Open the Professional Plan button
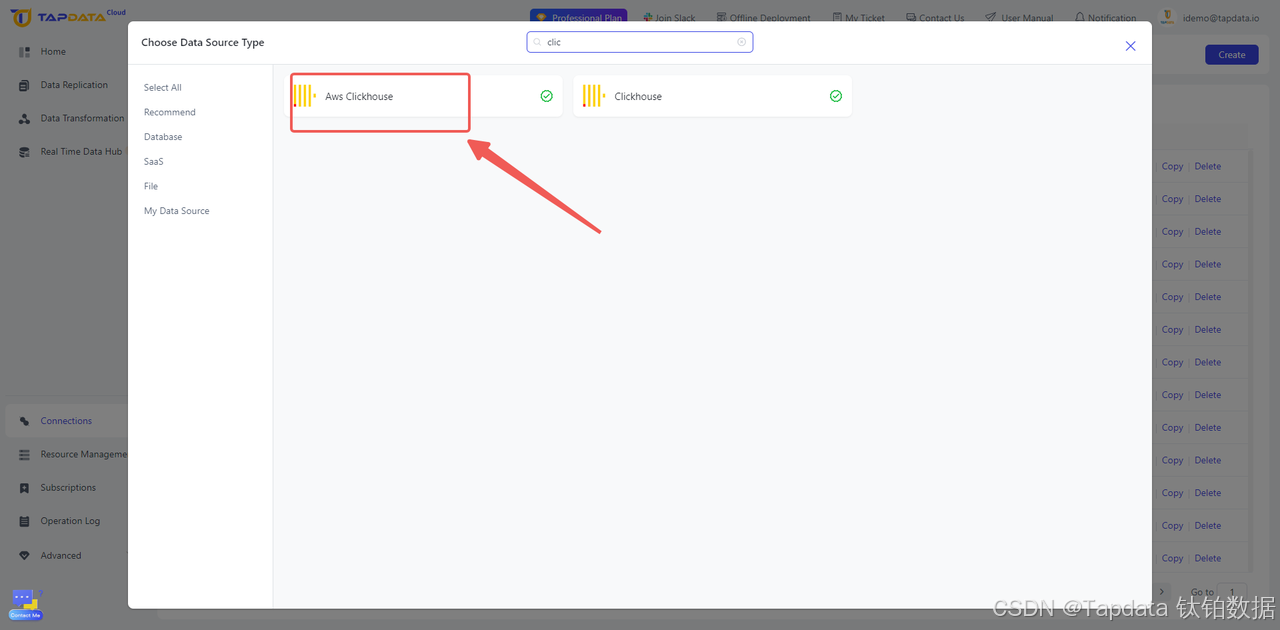Screen dimensions: 1280x630 (578, 17)
